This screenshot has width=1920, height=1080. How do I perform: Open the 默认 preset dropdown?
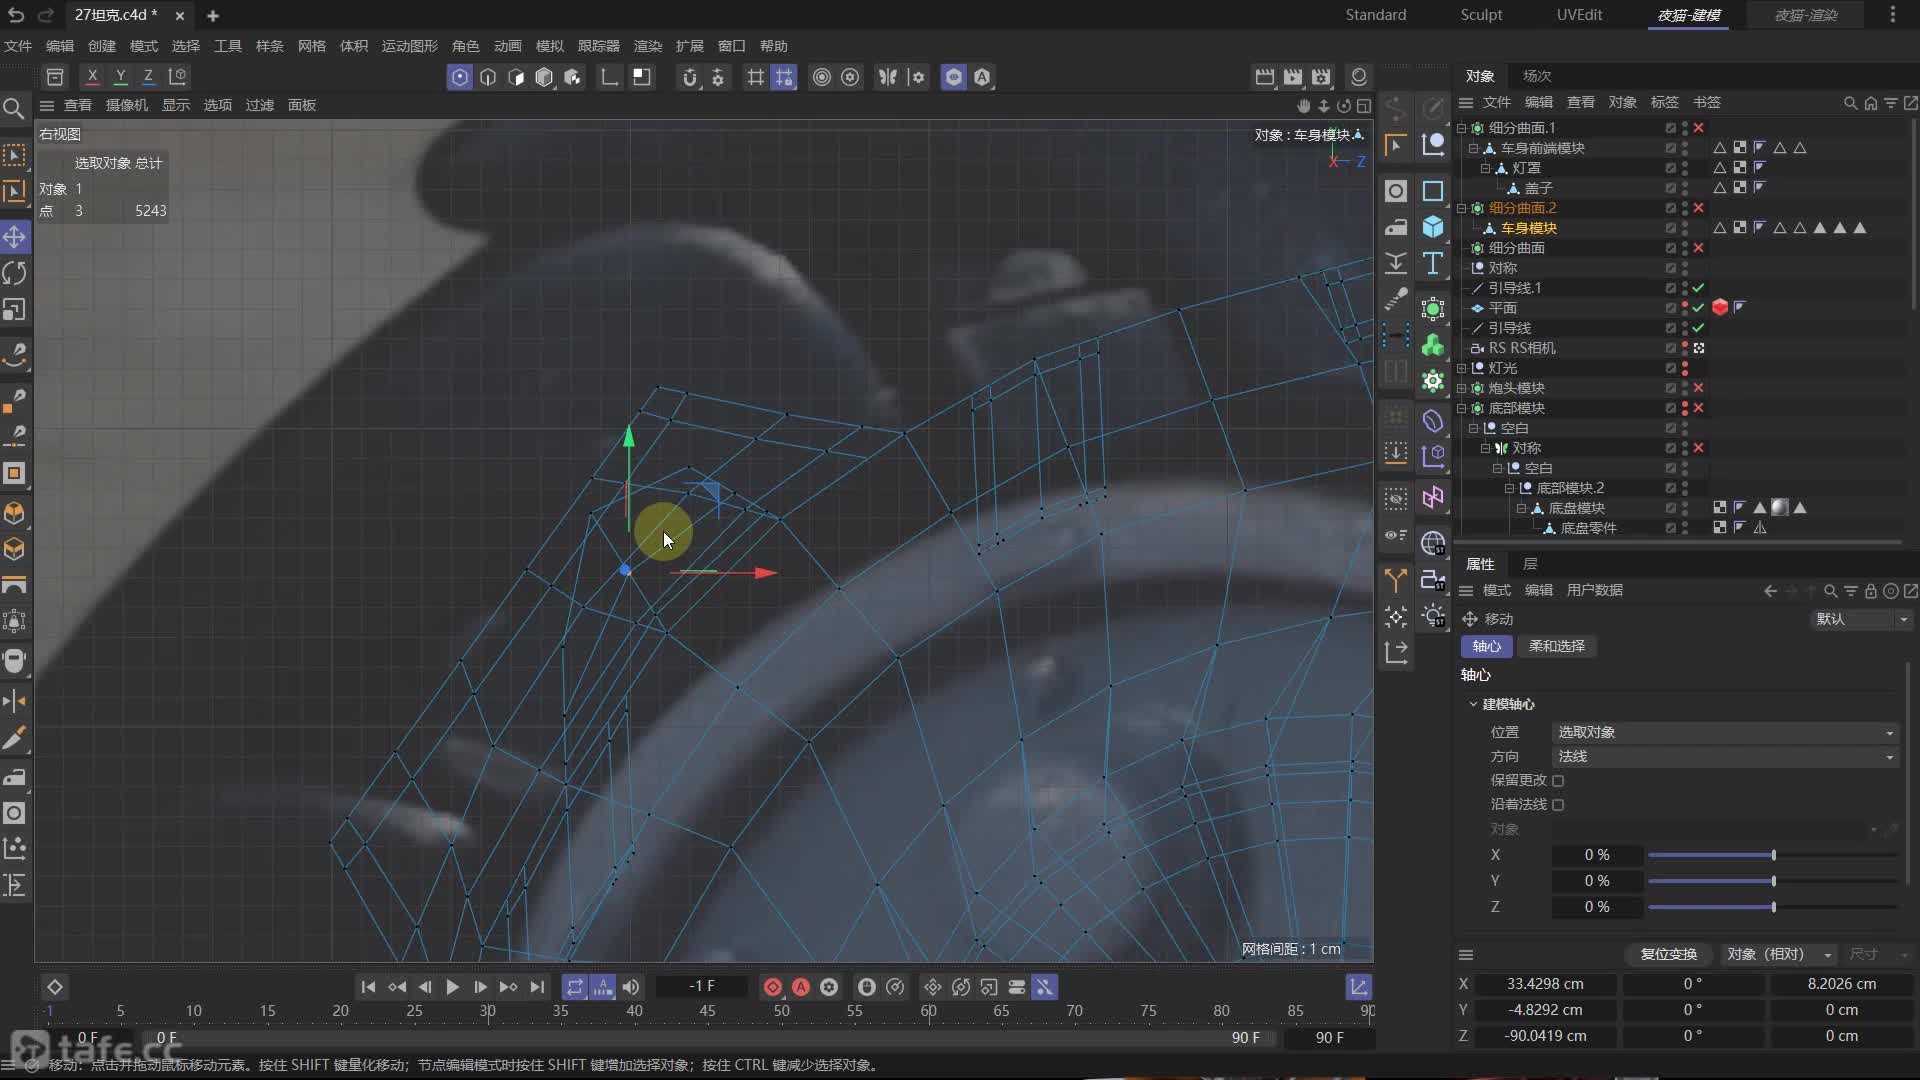(x=1862, y=619)
